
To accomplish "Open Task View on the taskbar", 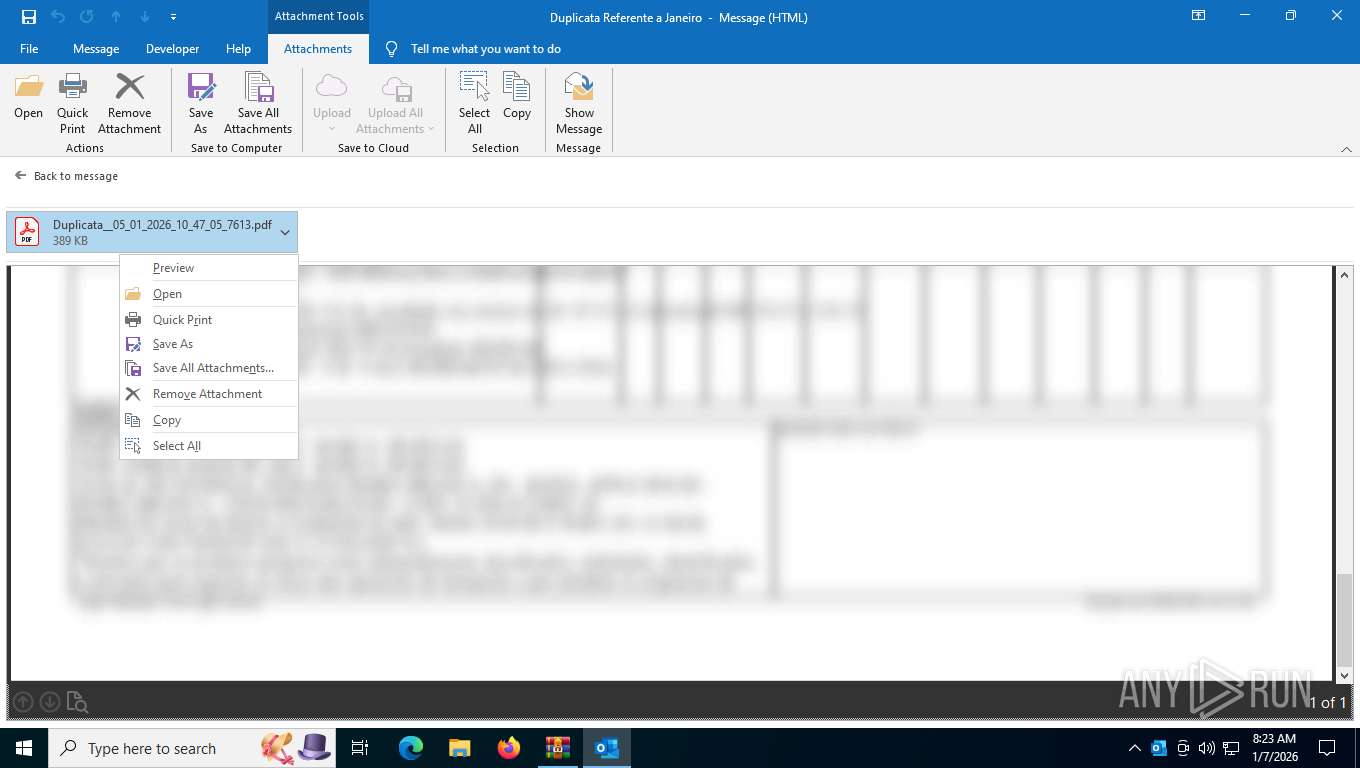I will pos(361,748).
